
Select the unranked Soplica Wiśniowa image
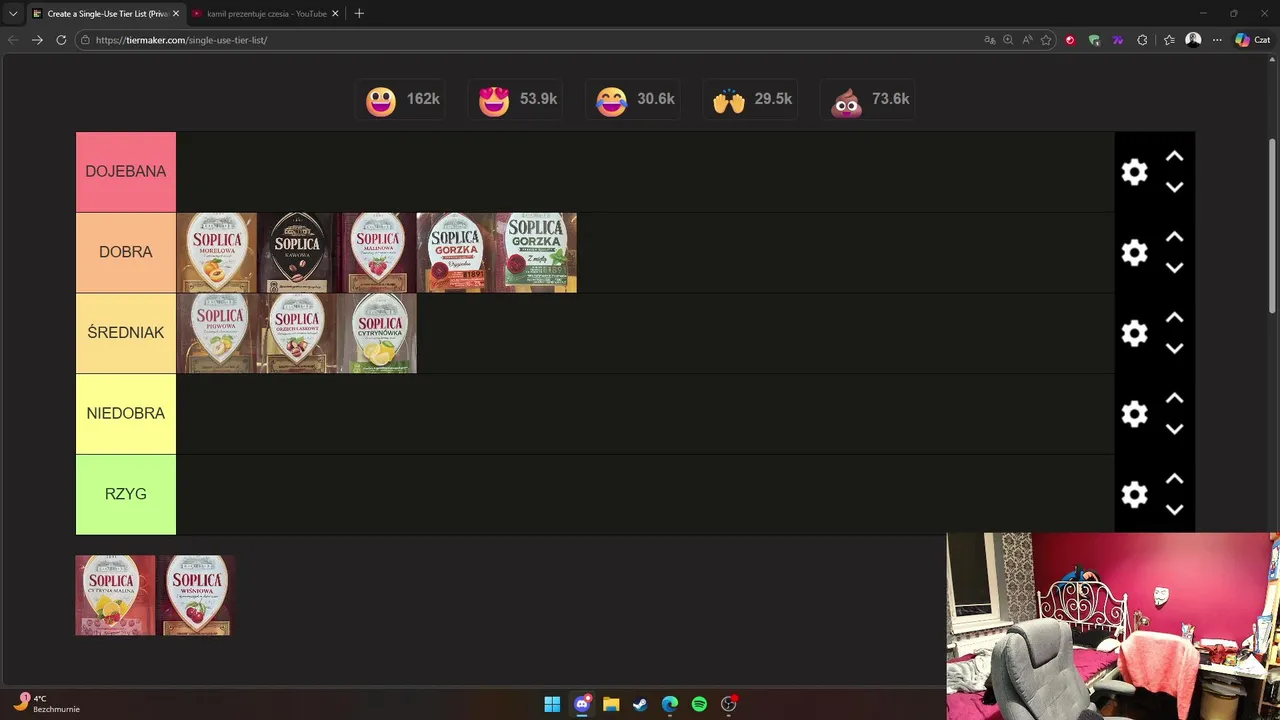(195, 595)
